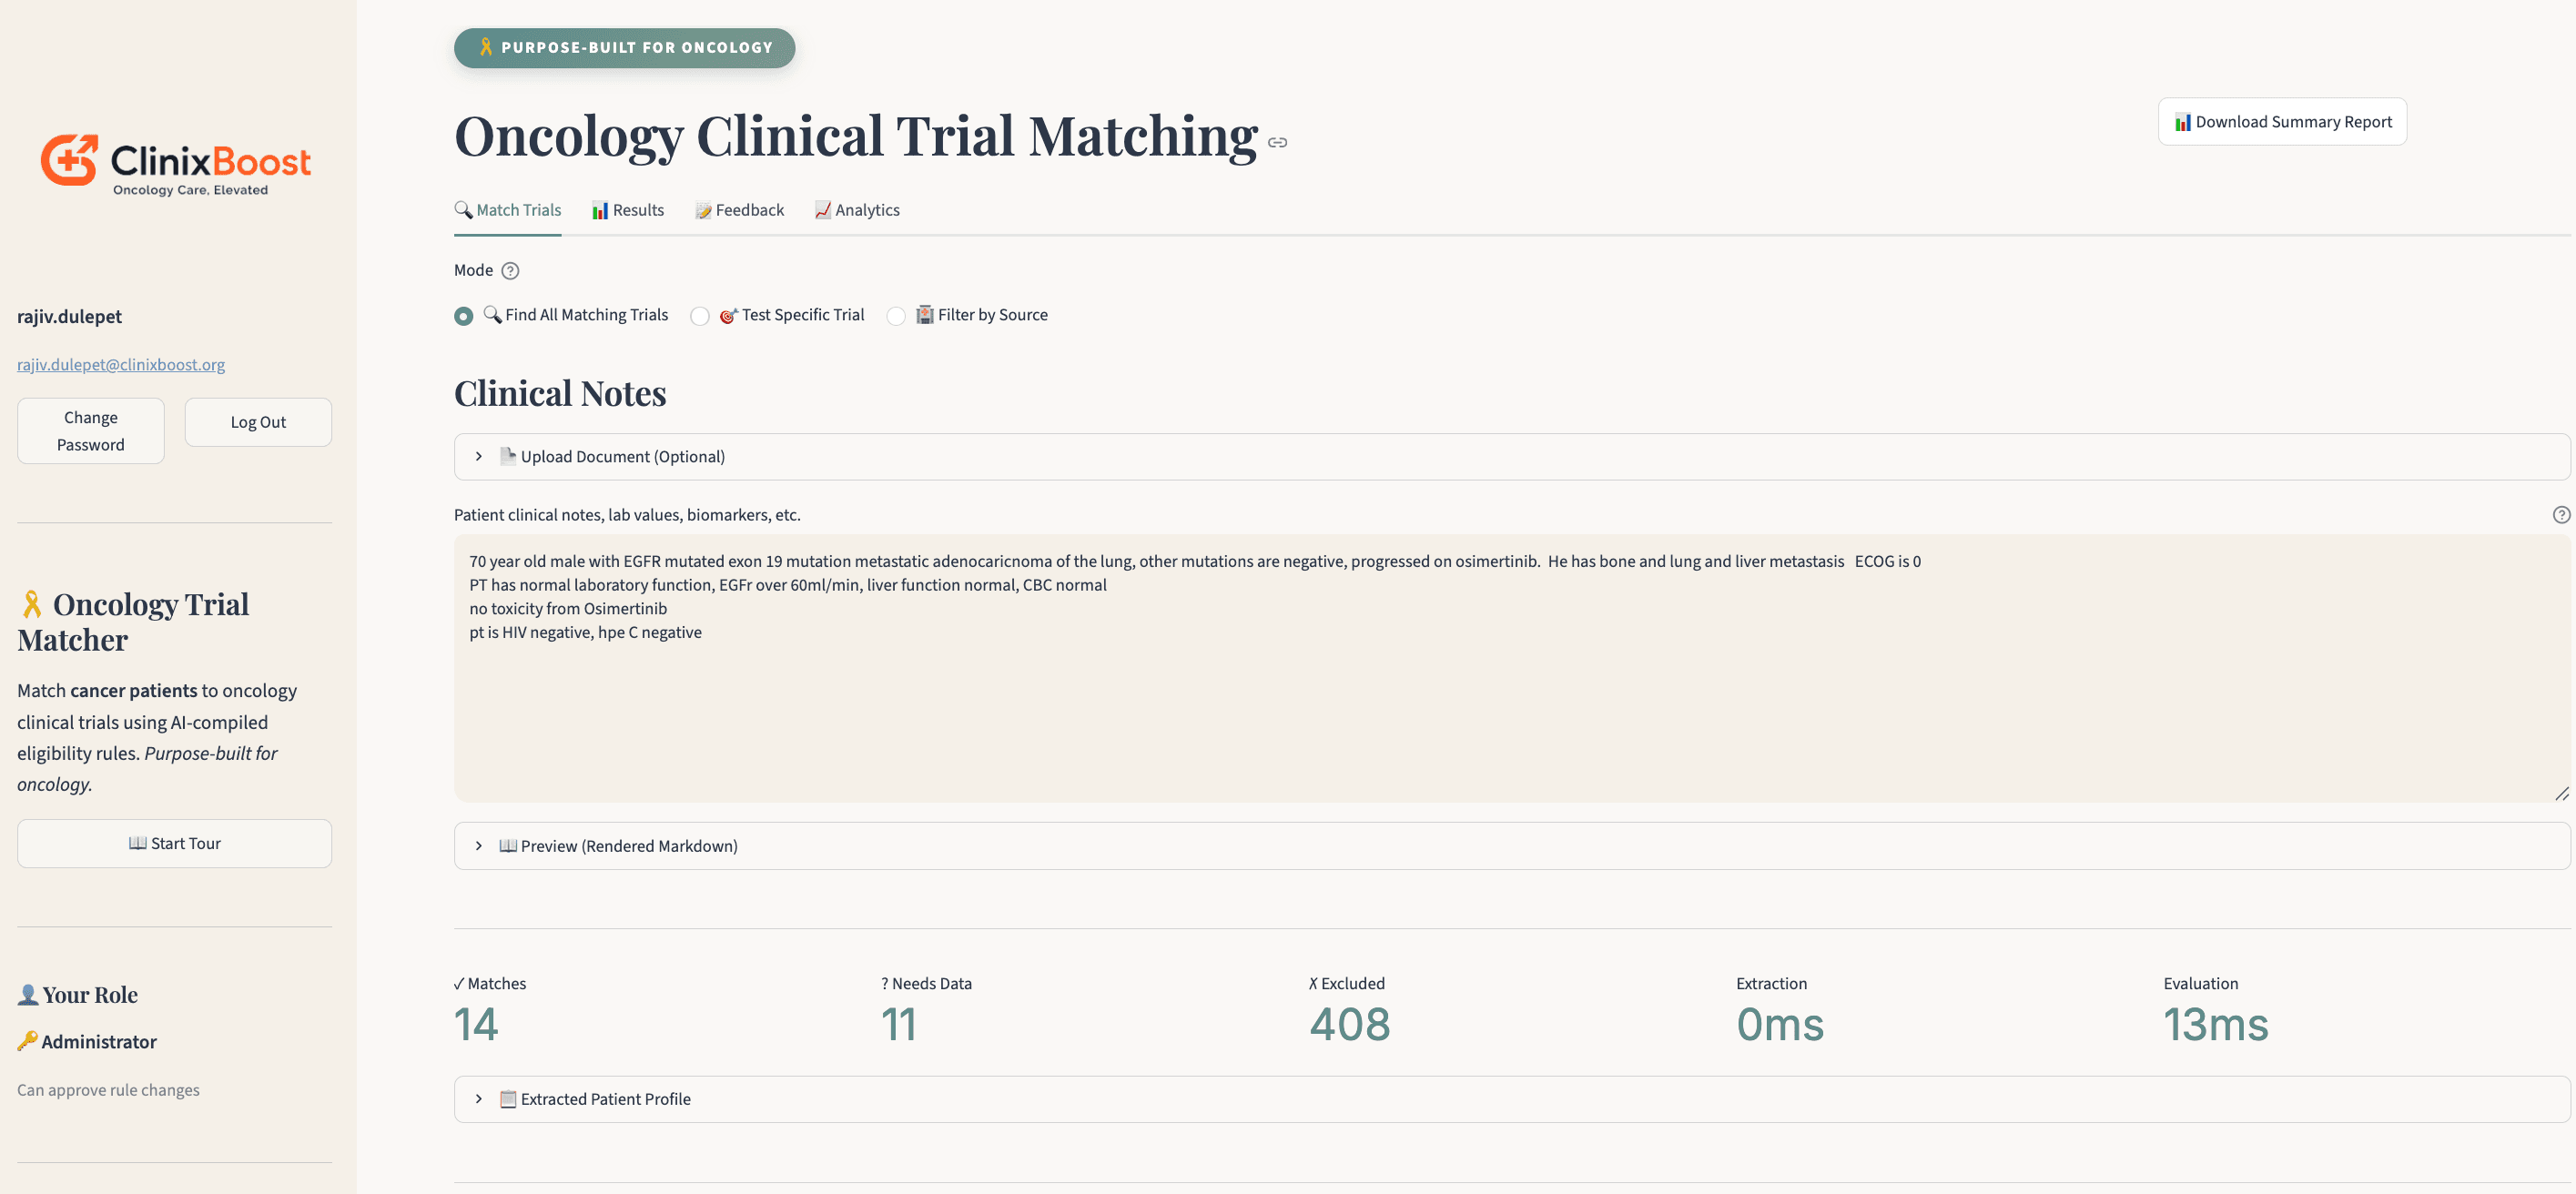Open the Feedback tab
The width and height of the screenshot is (2576, 1194).
point(740,210)
